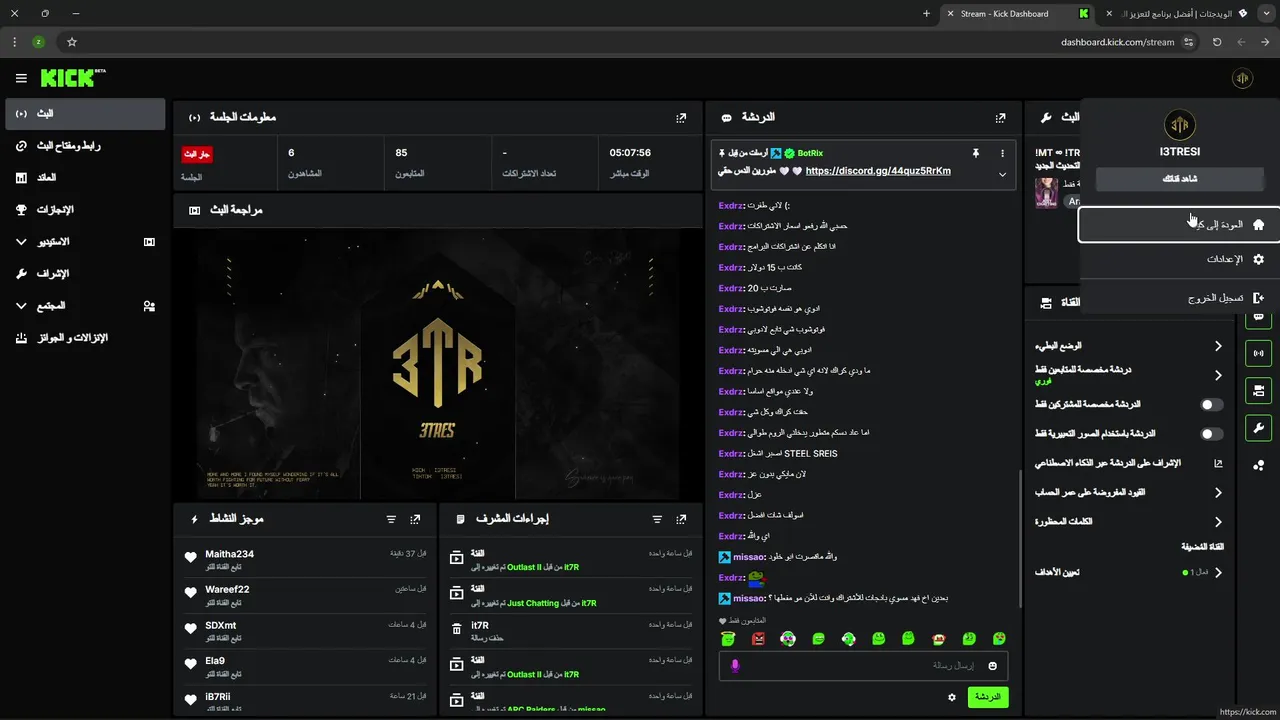Click the three-dots cluster icon in the right rail

pyautogui.click(x=1258, y=464)
